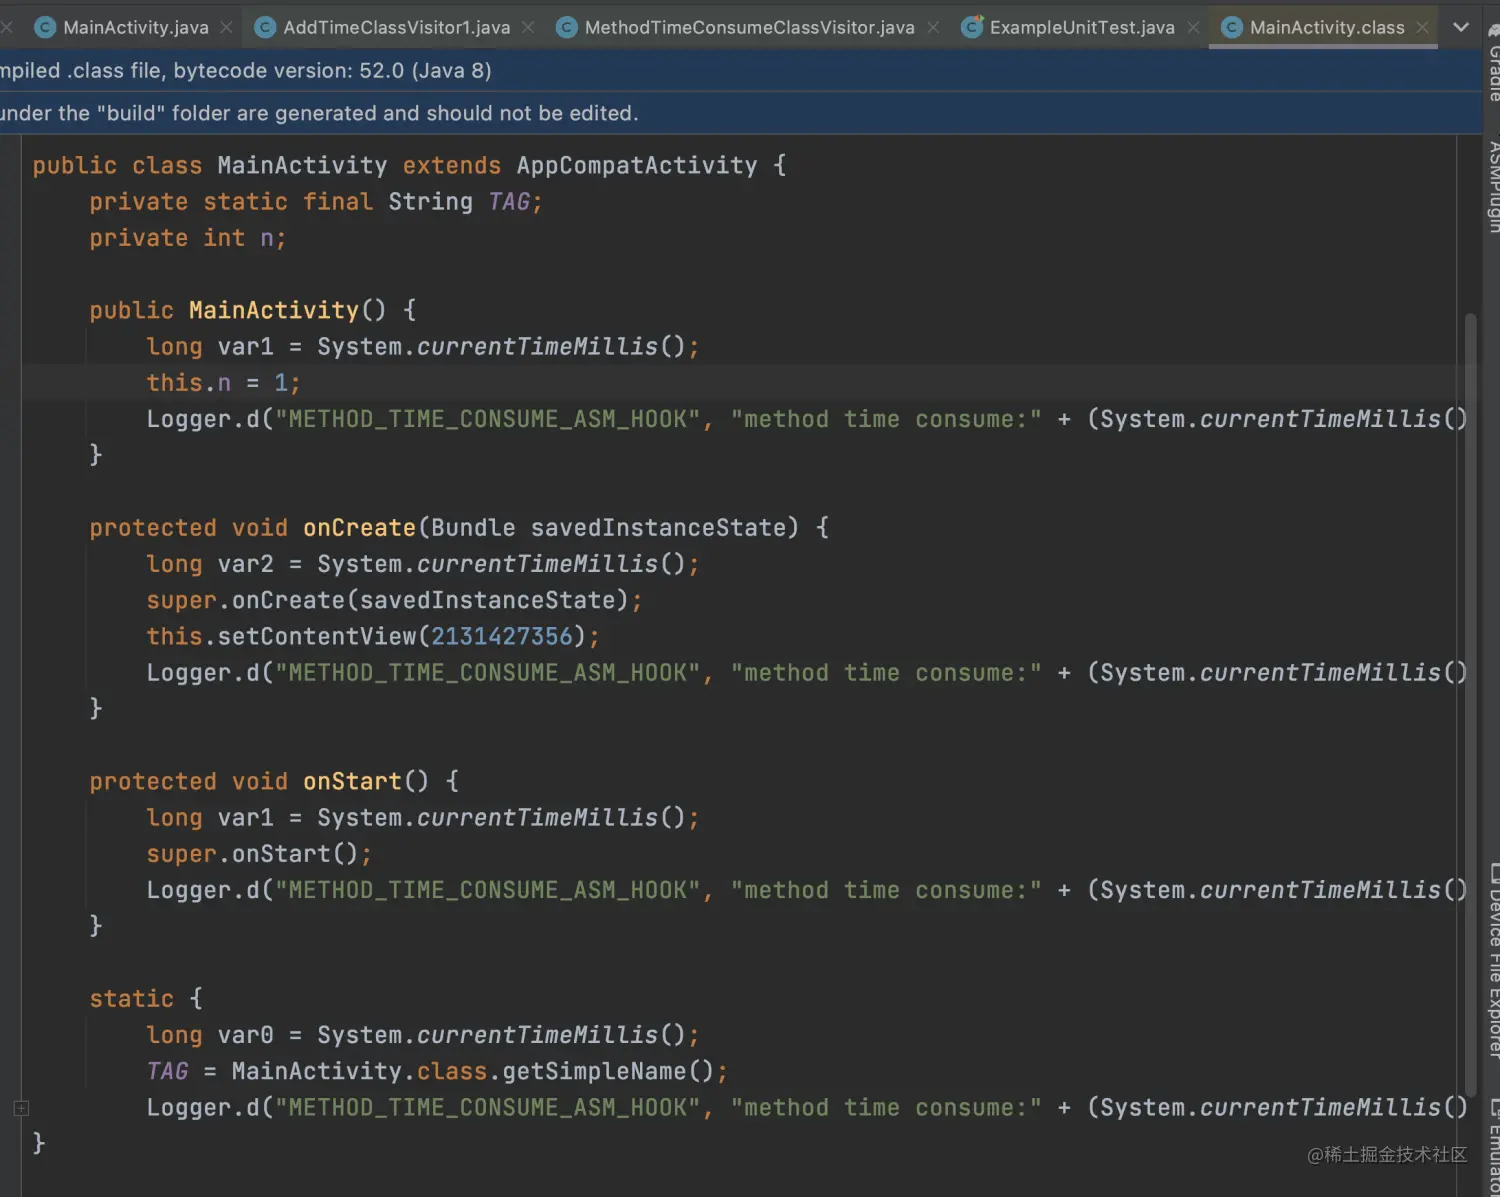Expand the folded region in the gutter
The image size is (1500, 1197).
pyautogui.click(x=21, y=1108)
